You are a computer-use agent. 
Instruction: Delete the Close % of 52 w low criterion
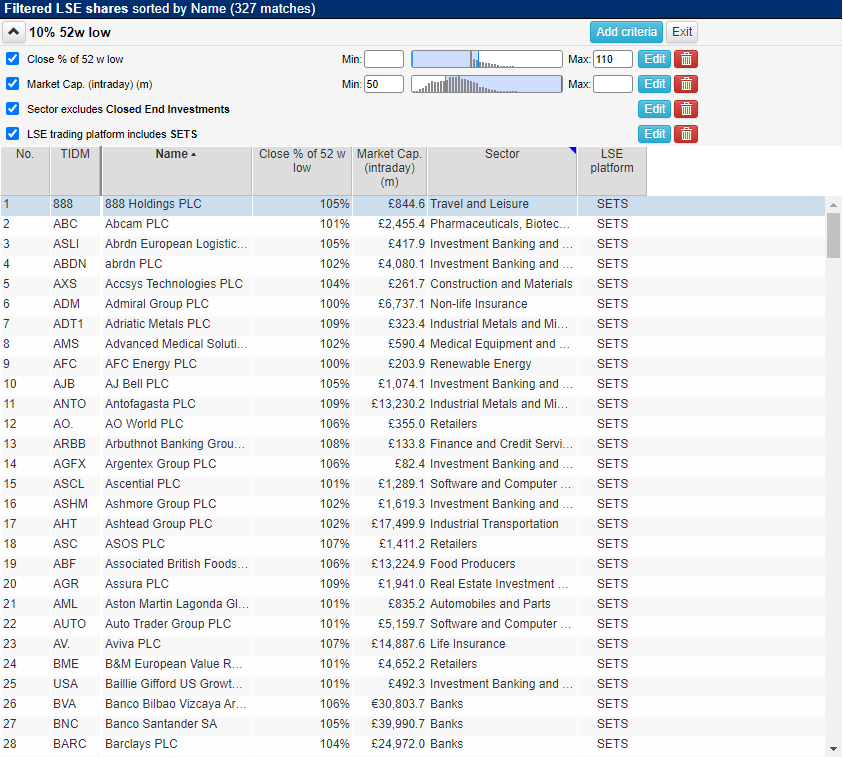click(686, 59)
